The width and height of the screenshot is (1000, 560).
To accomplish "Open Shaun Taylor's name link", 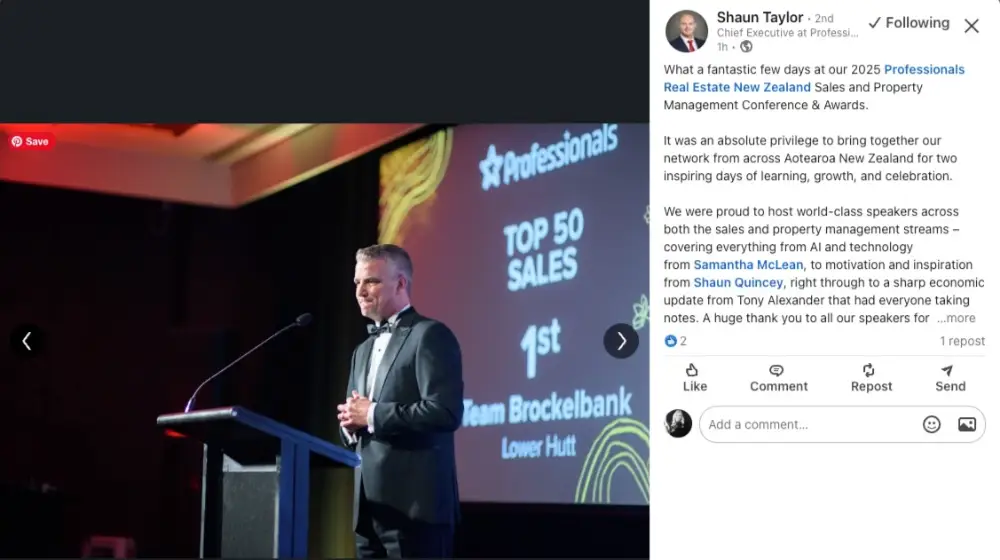I will tap(760, 17).
